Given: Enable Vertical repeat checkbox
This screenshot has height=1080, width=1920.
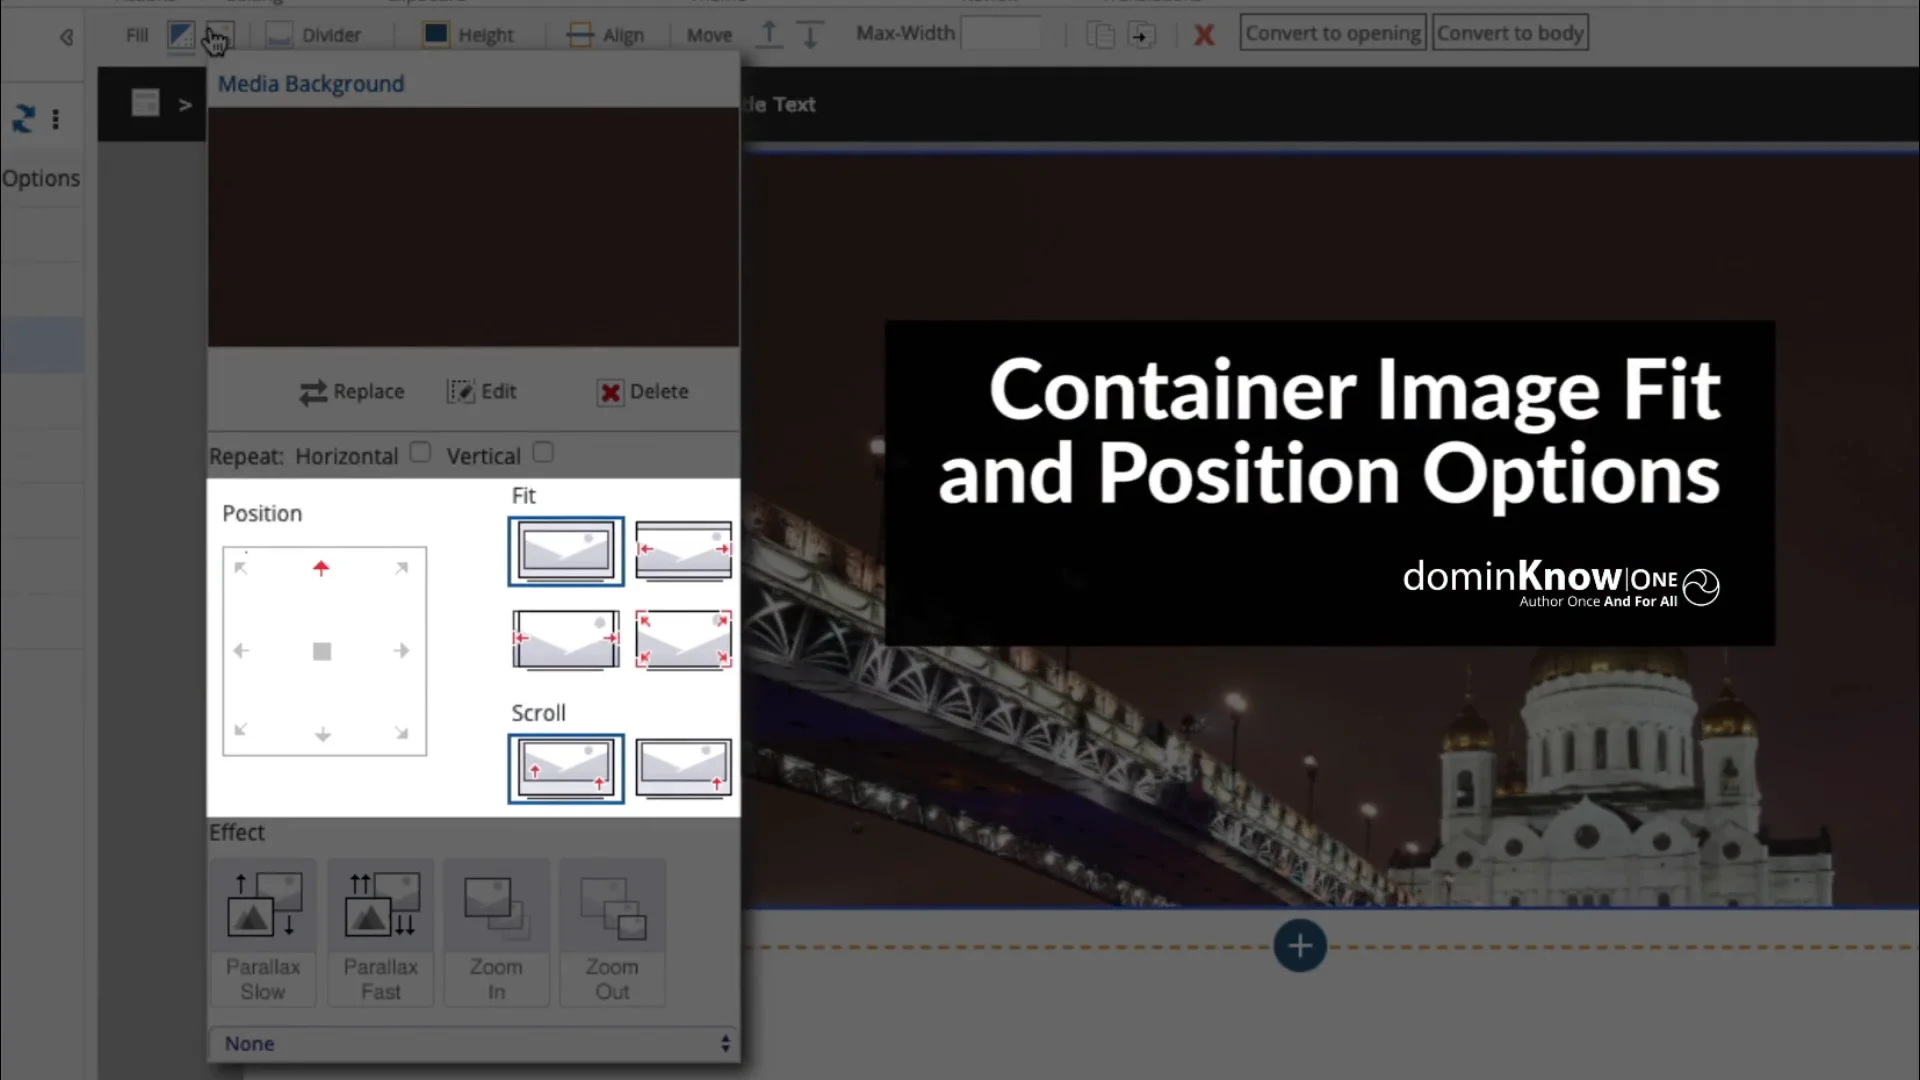Looking at the screenshot, I should point(543,453).
